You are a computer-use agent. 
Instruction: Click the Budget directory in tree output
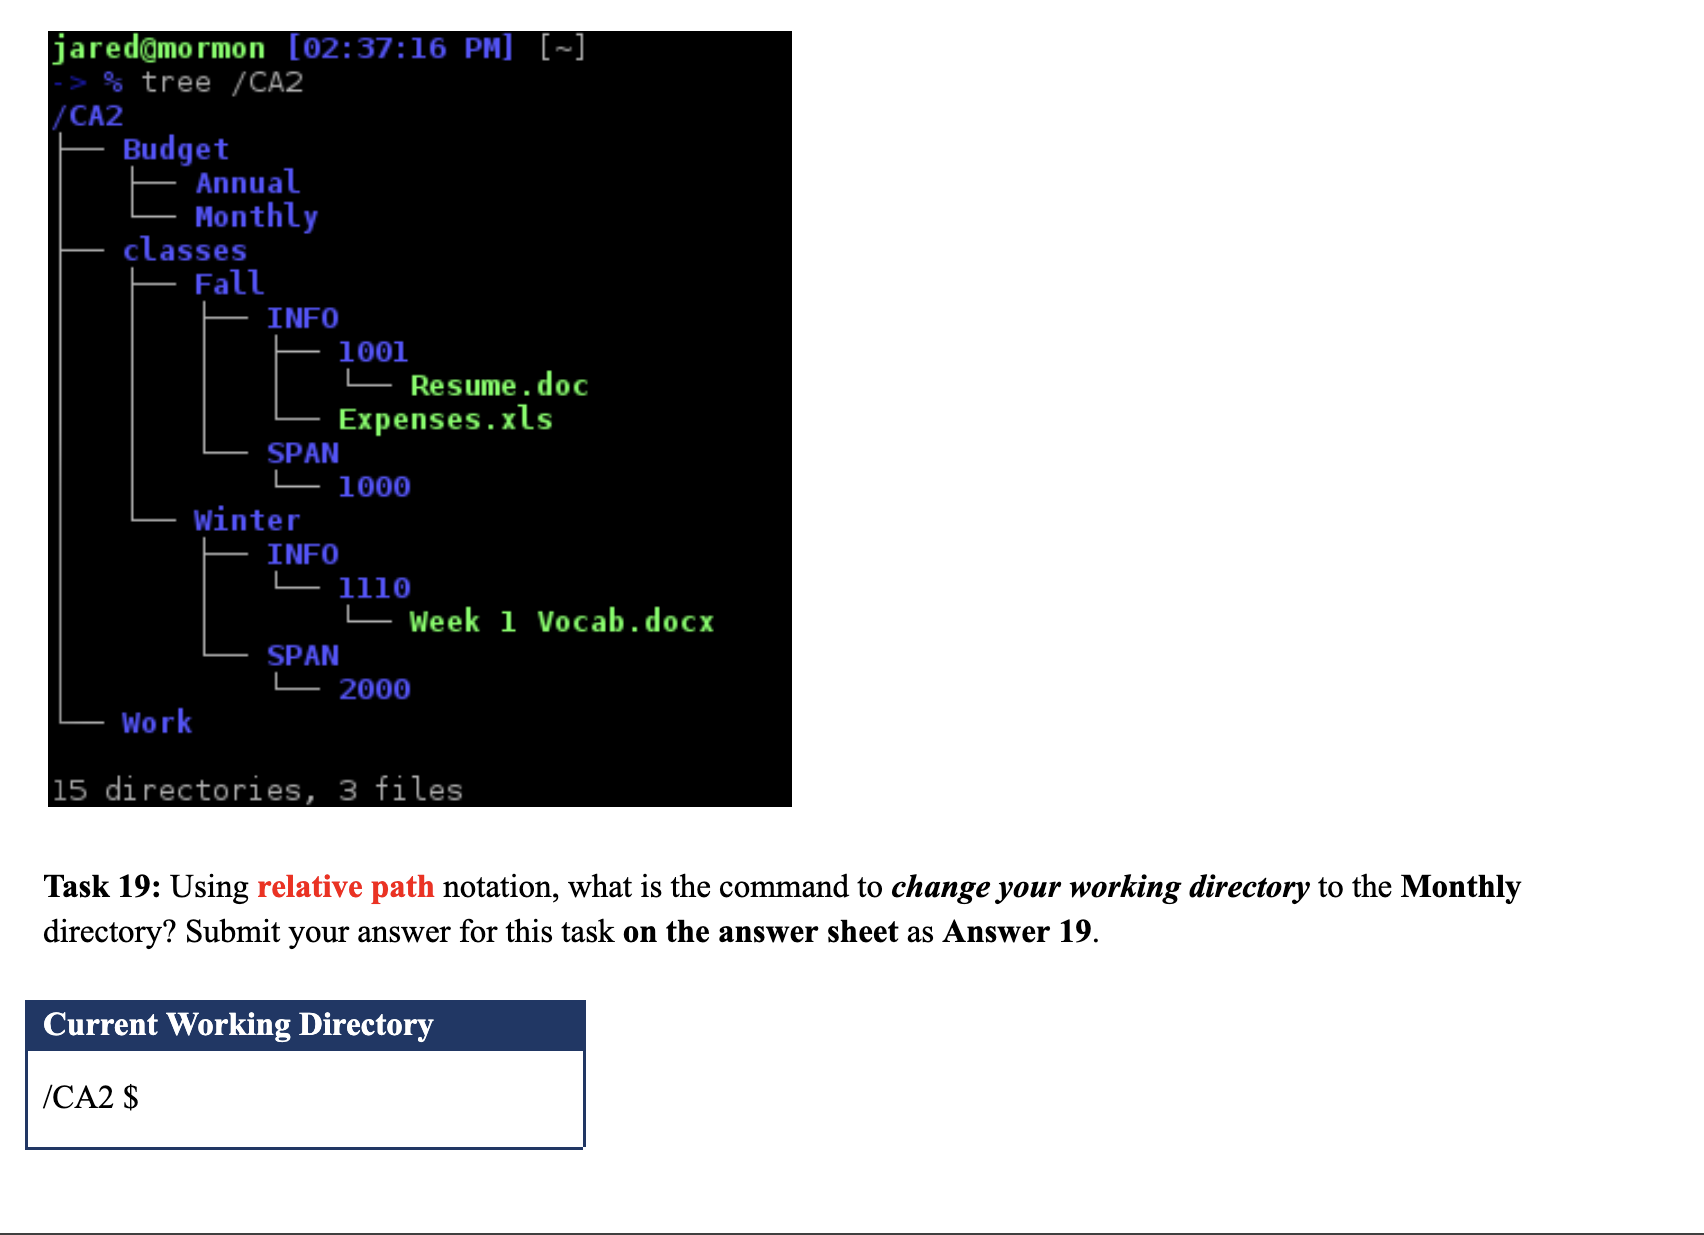click(176, 149)
